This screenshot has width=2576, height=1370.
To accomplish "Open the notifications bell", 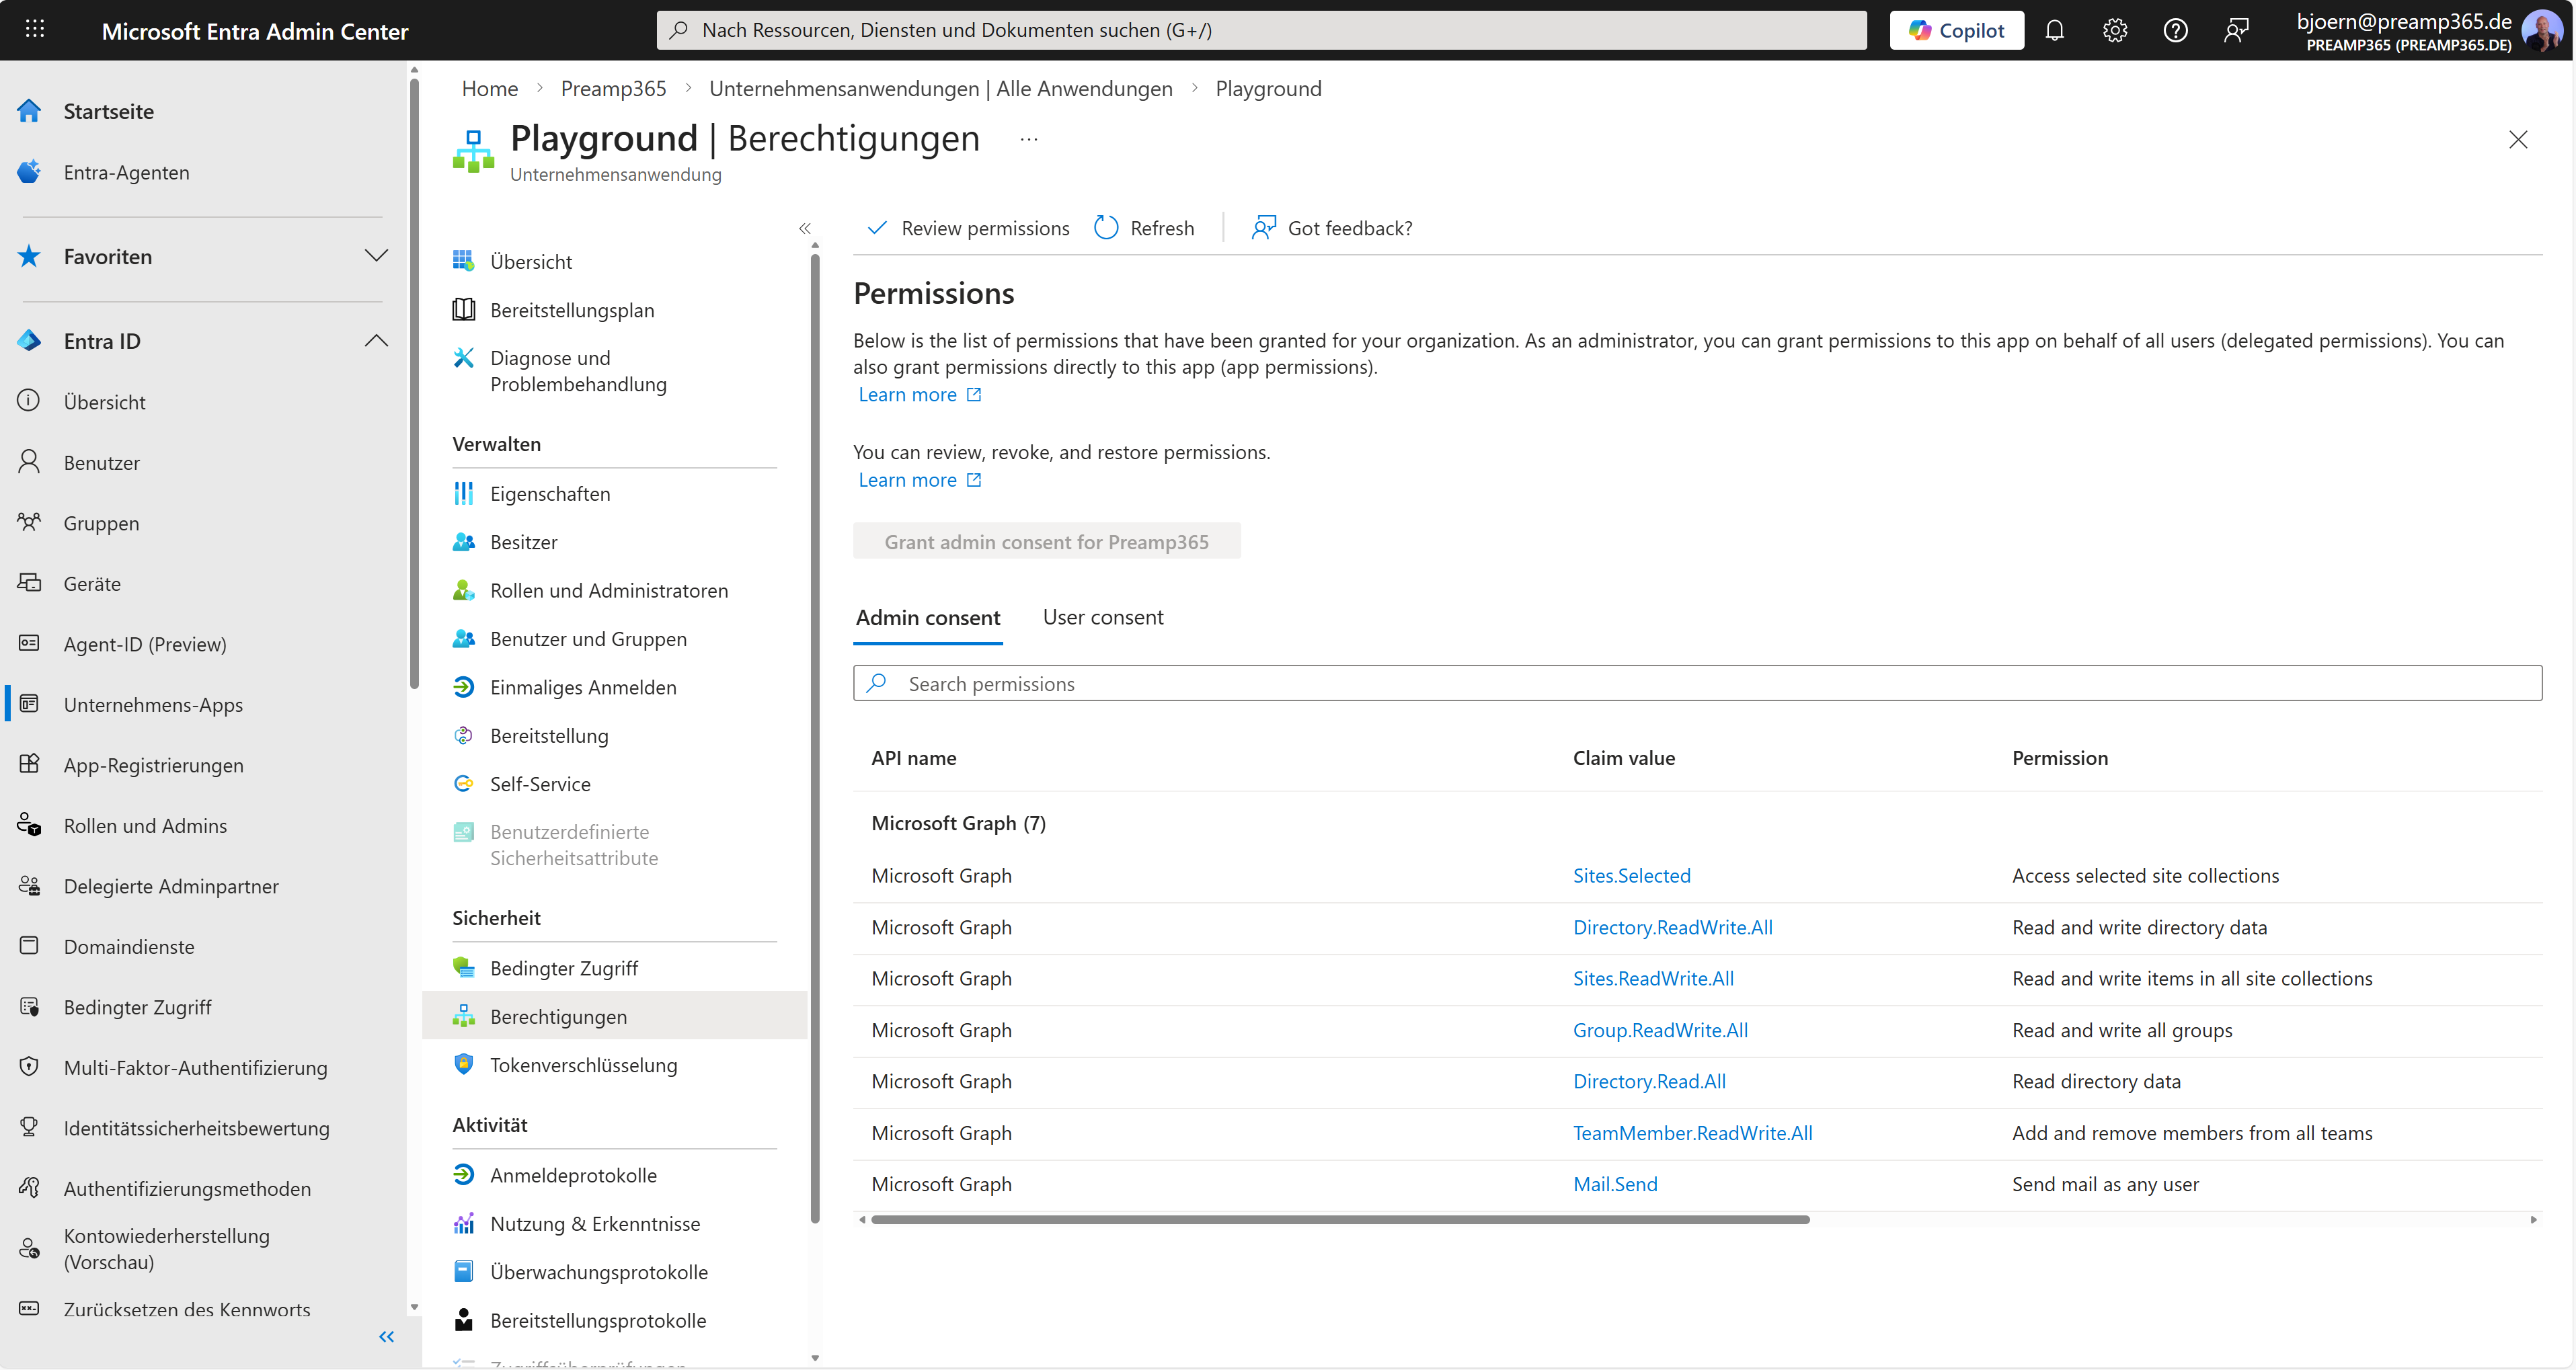I will pyautogui.click(x=2055, y=30).
